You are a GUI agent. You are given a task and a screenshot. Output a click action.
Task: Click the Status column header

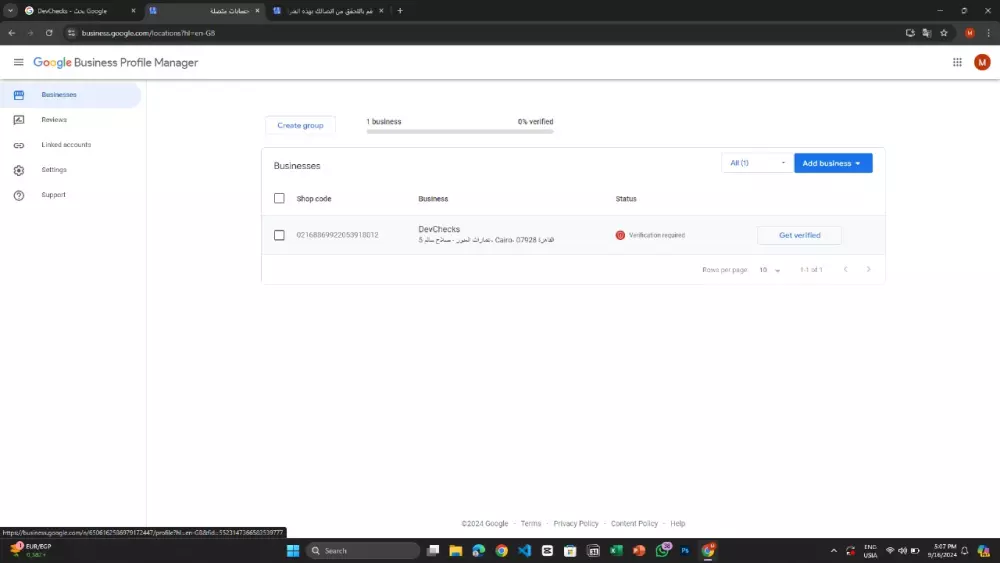point(626,199)
